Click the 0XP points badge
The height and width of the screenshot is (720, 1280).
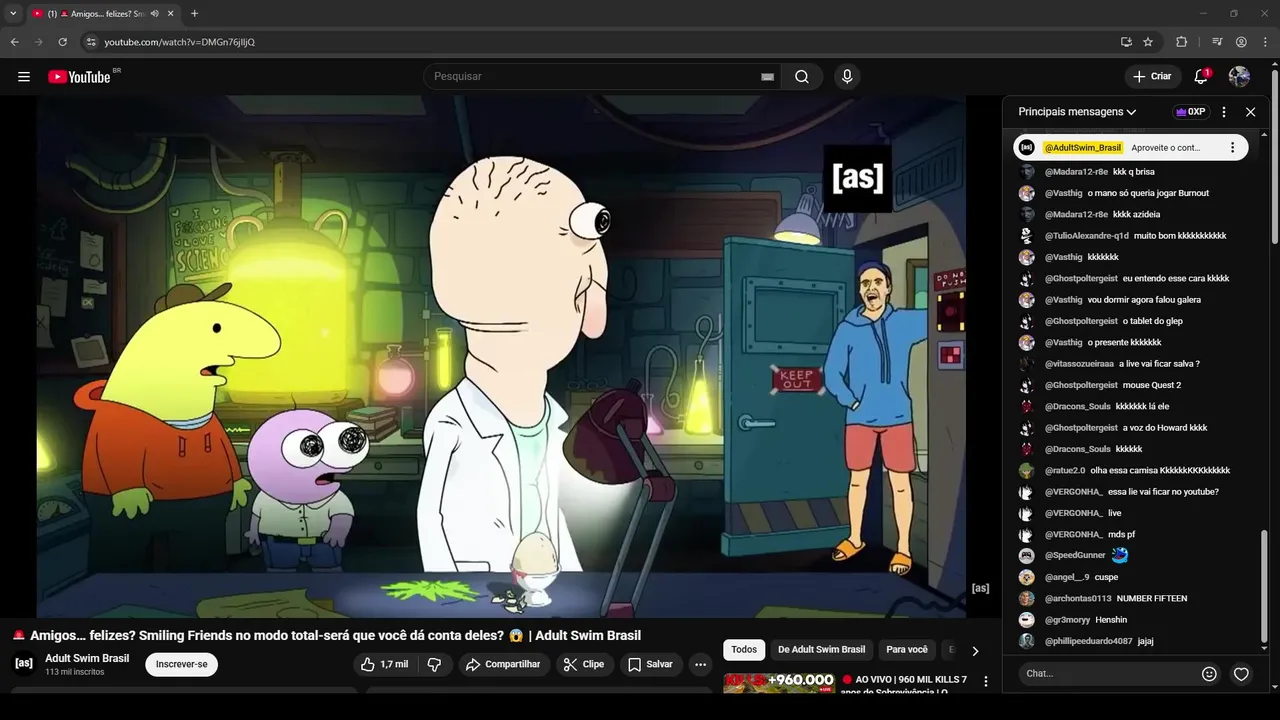click(x=1191, y=112)
